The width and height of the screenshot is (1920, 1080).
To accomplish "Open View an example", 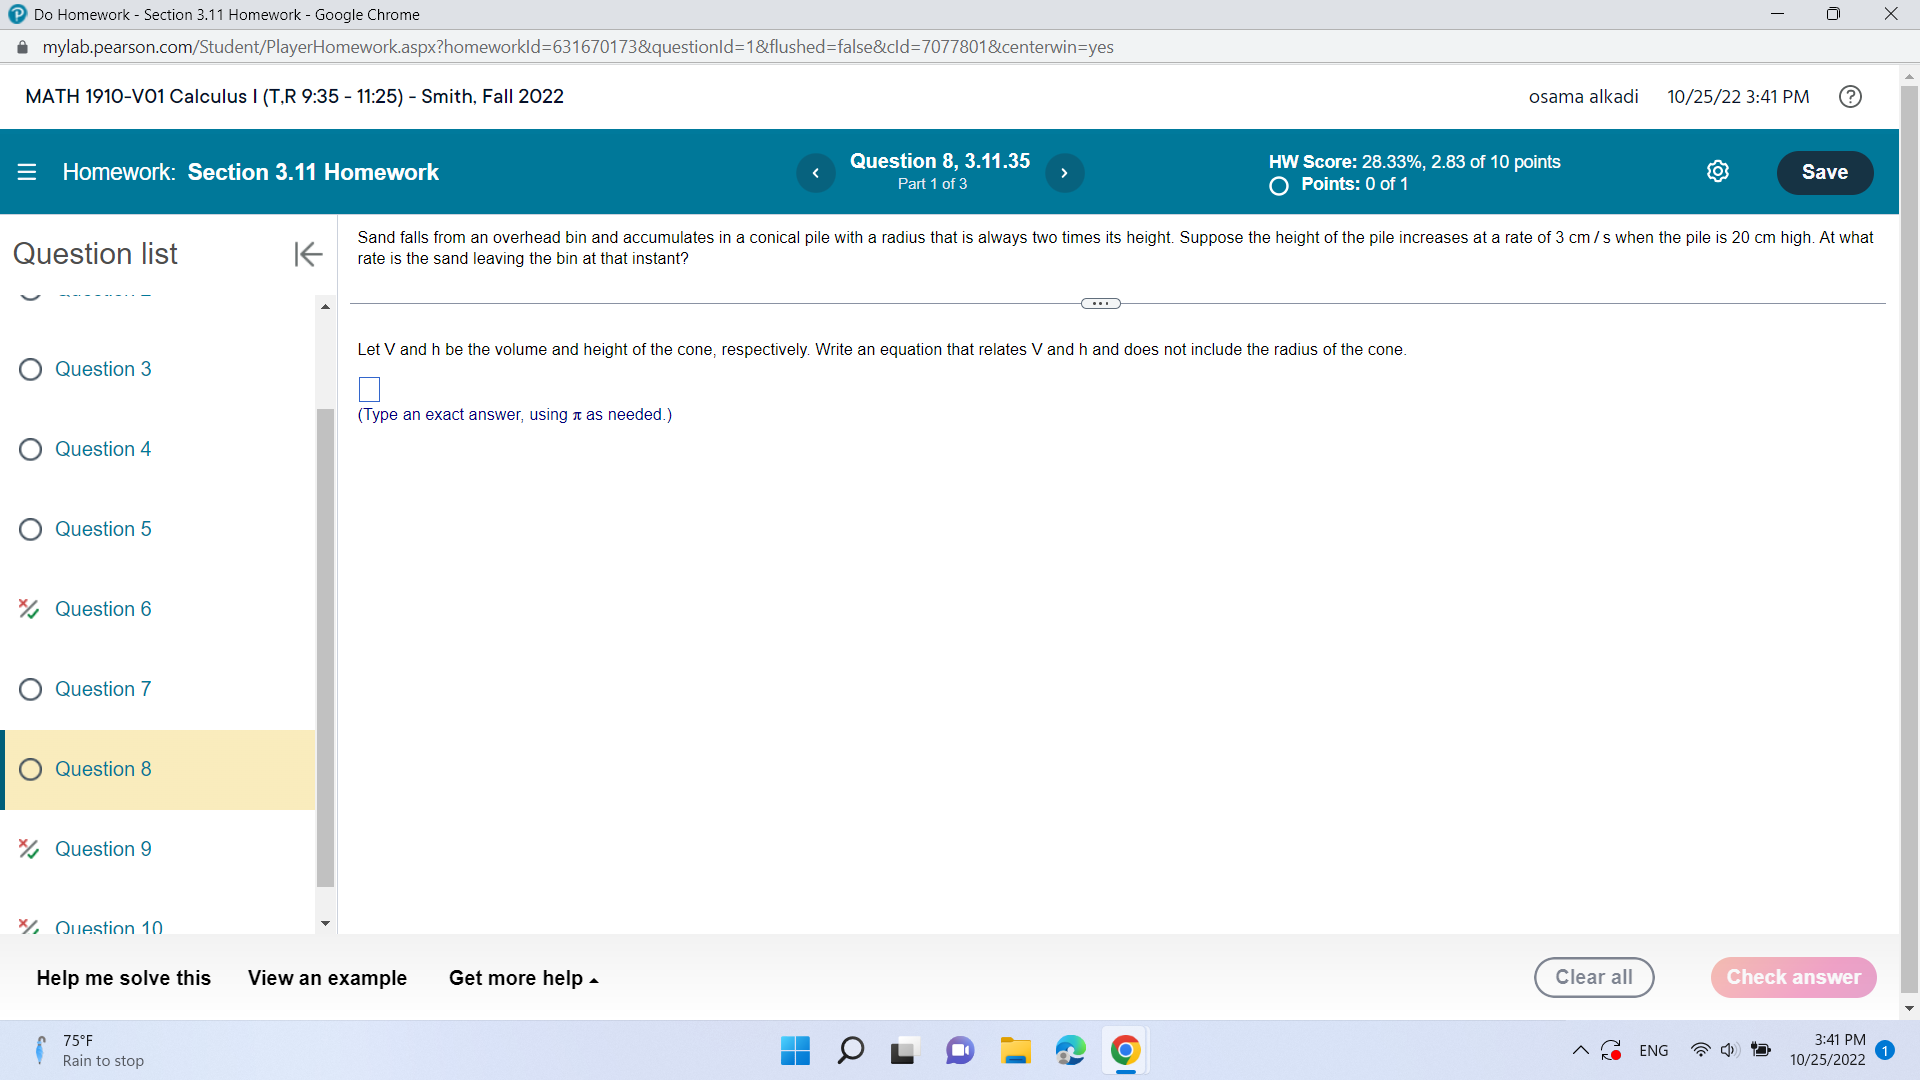I will [x=327, y=978].
